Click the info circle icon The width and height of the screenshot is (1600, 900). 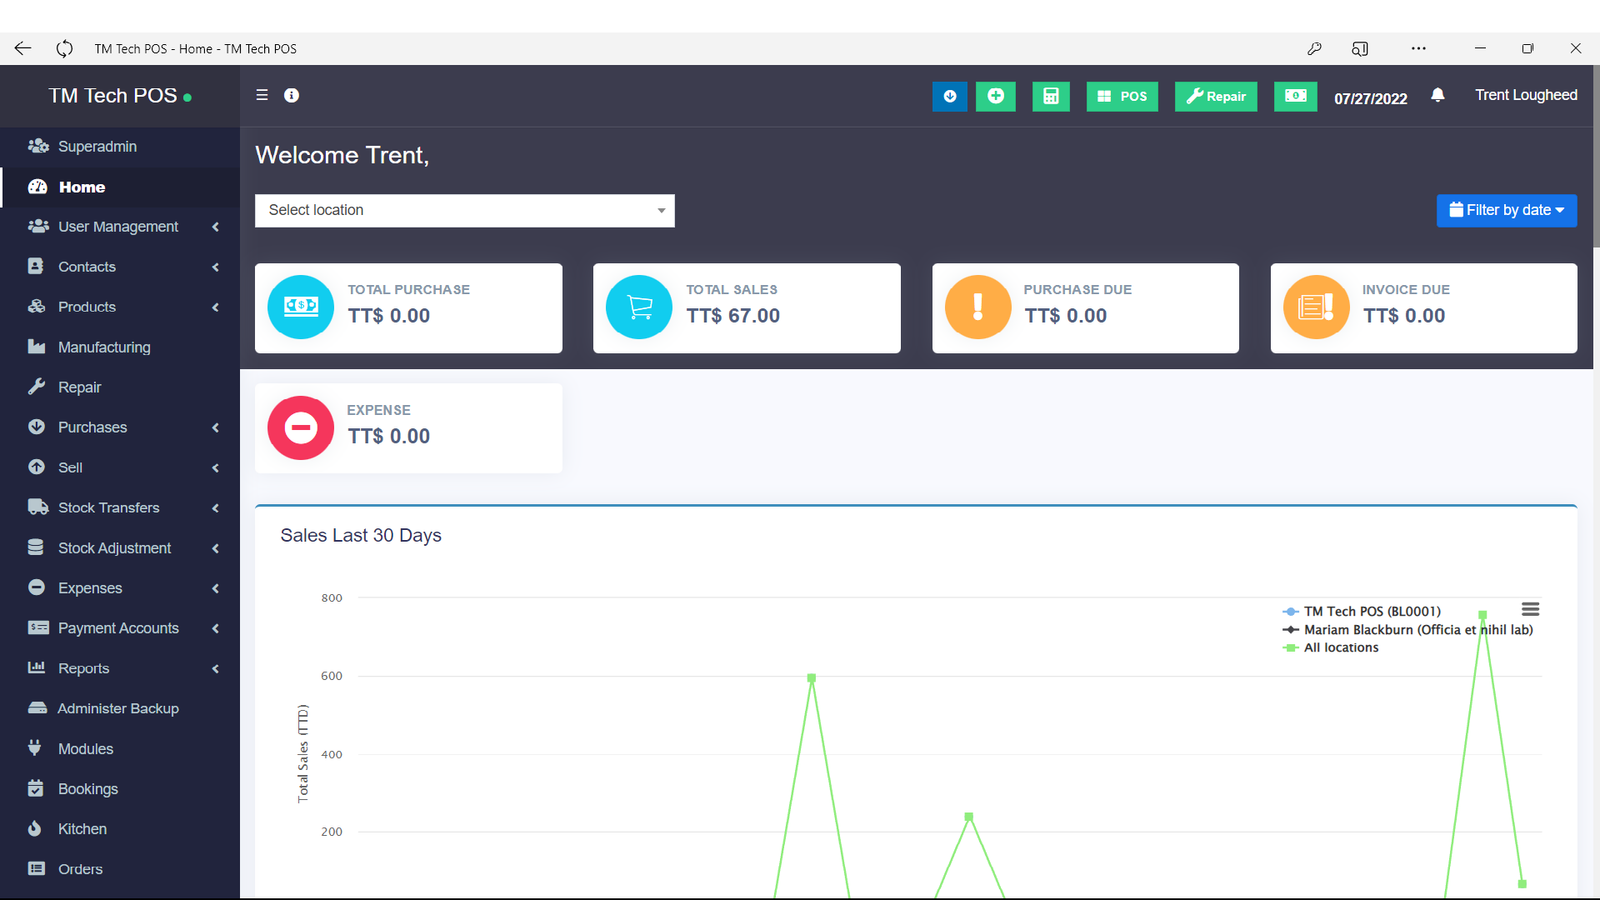(291, 95)
